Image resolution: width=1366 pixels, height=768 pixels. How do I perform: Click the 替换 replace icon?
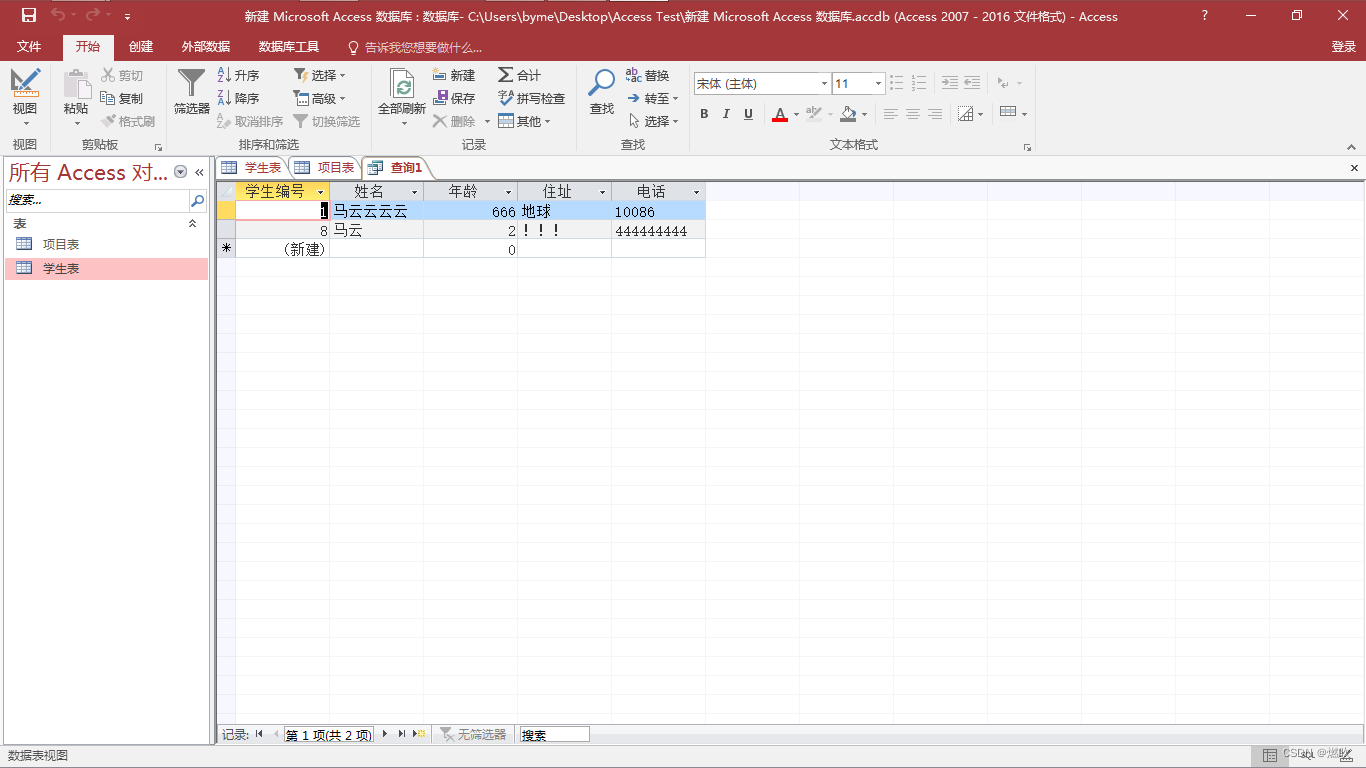pos(633,75)
